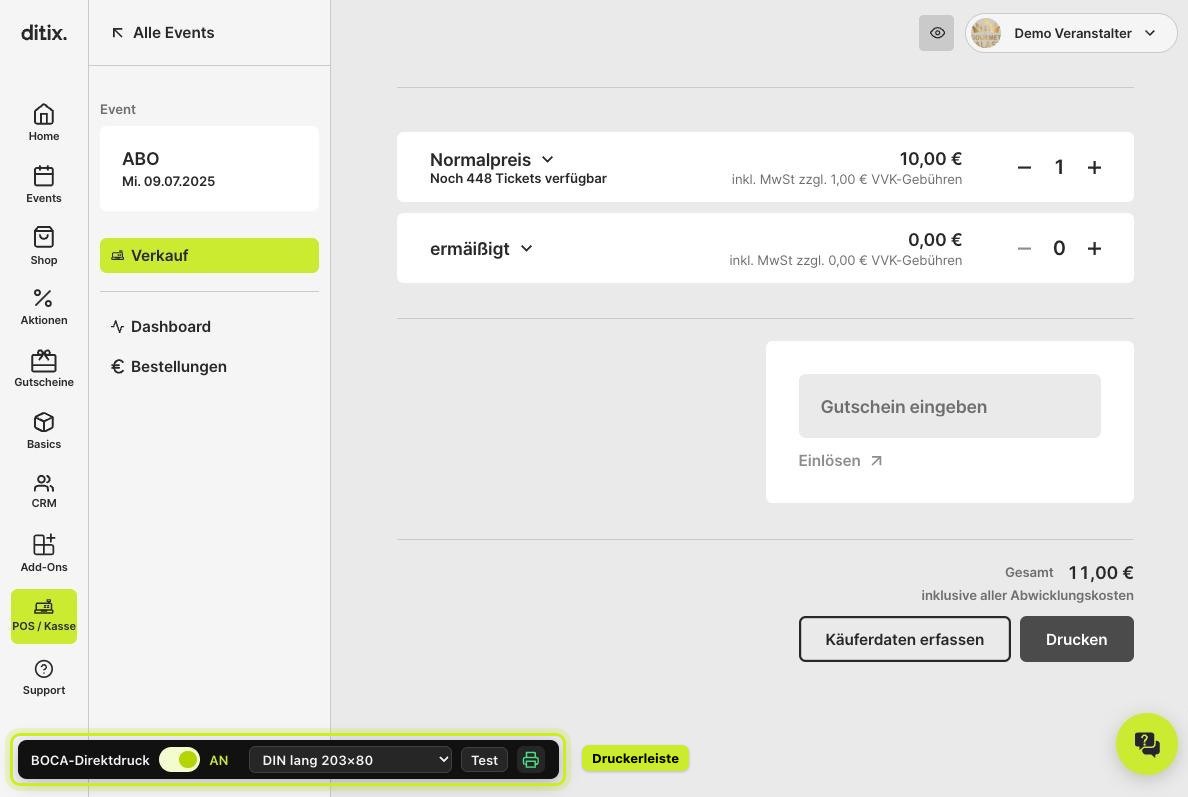Expand the ermäßigt details chevron
Screen dimensions: 1188x797
527,248
